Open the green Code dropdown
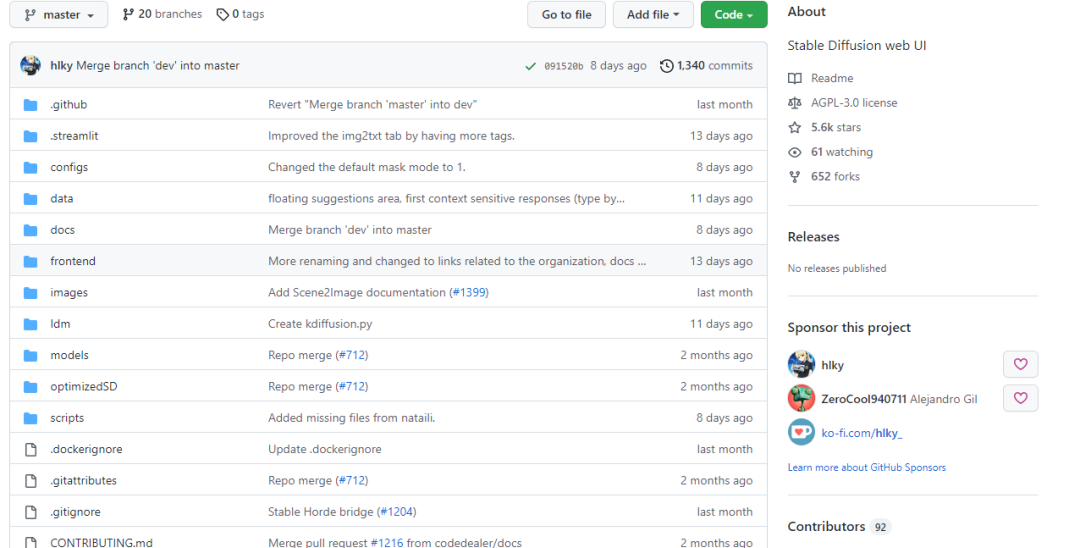The width and height of the screenshot is (1080, 548). tap(734, 14)
